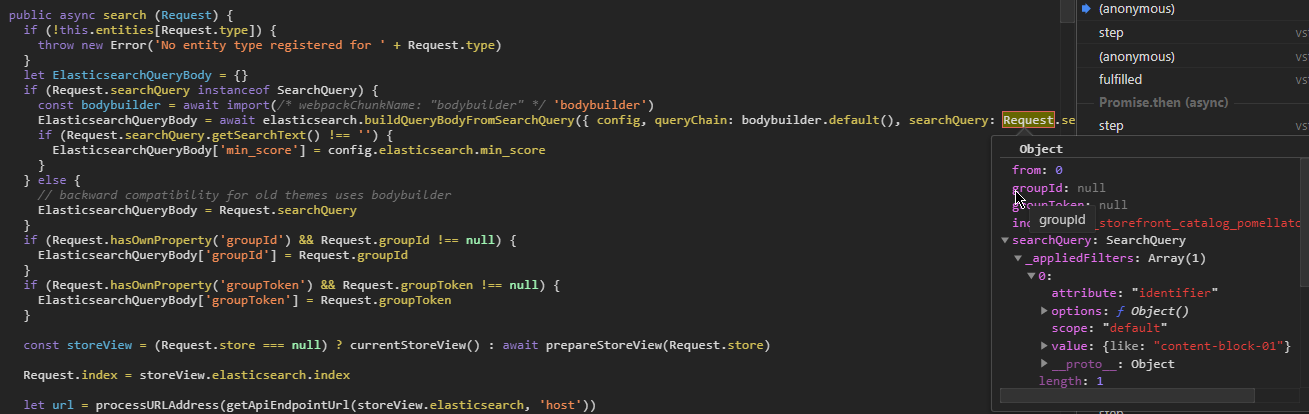Expand the __proto__: Object property

point(1044,364)
